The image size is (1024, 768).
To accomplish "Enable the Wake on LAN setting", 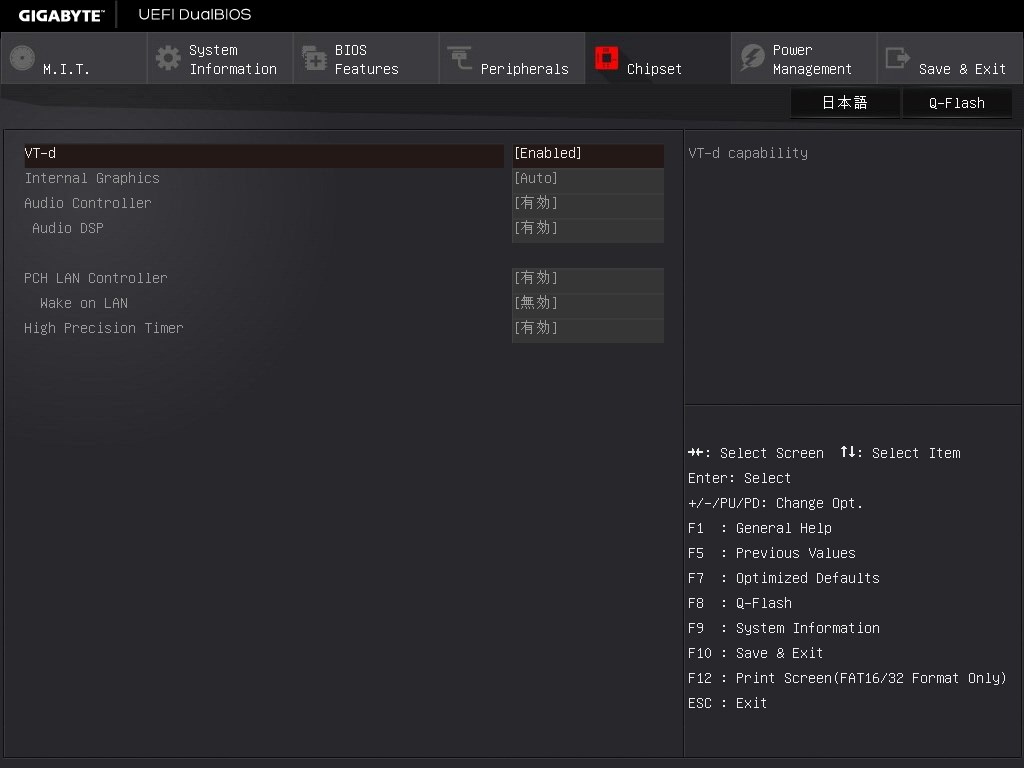I will pyautogui.click(x=587, y=302).
